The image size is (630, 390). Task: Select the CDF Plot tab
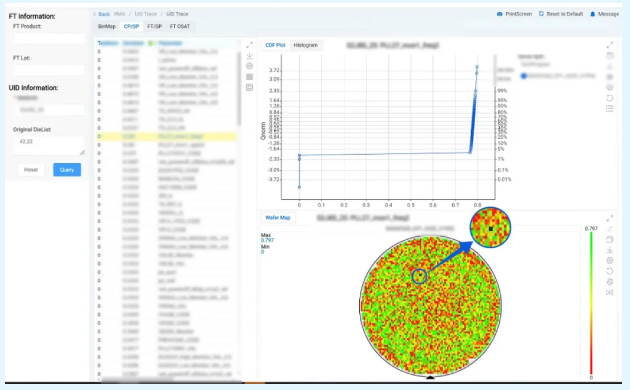[275, 45]
